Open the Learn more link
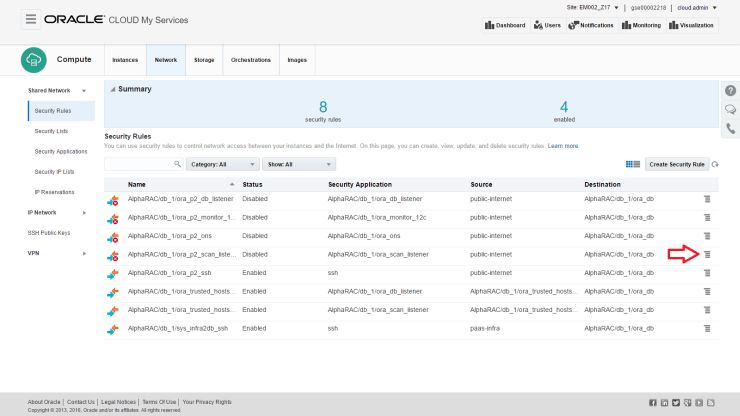This screenshot has height=416, width=740. [563, 146]
